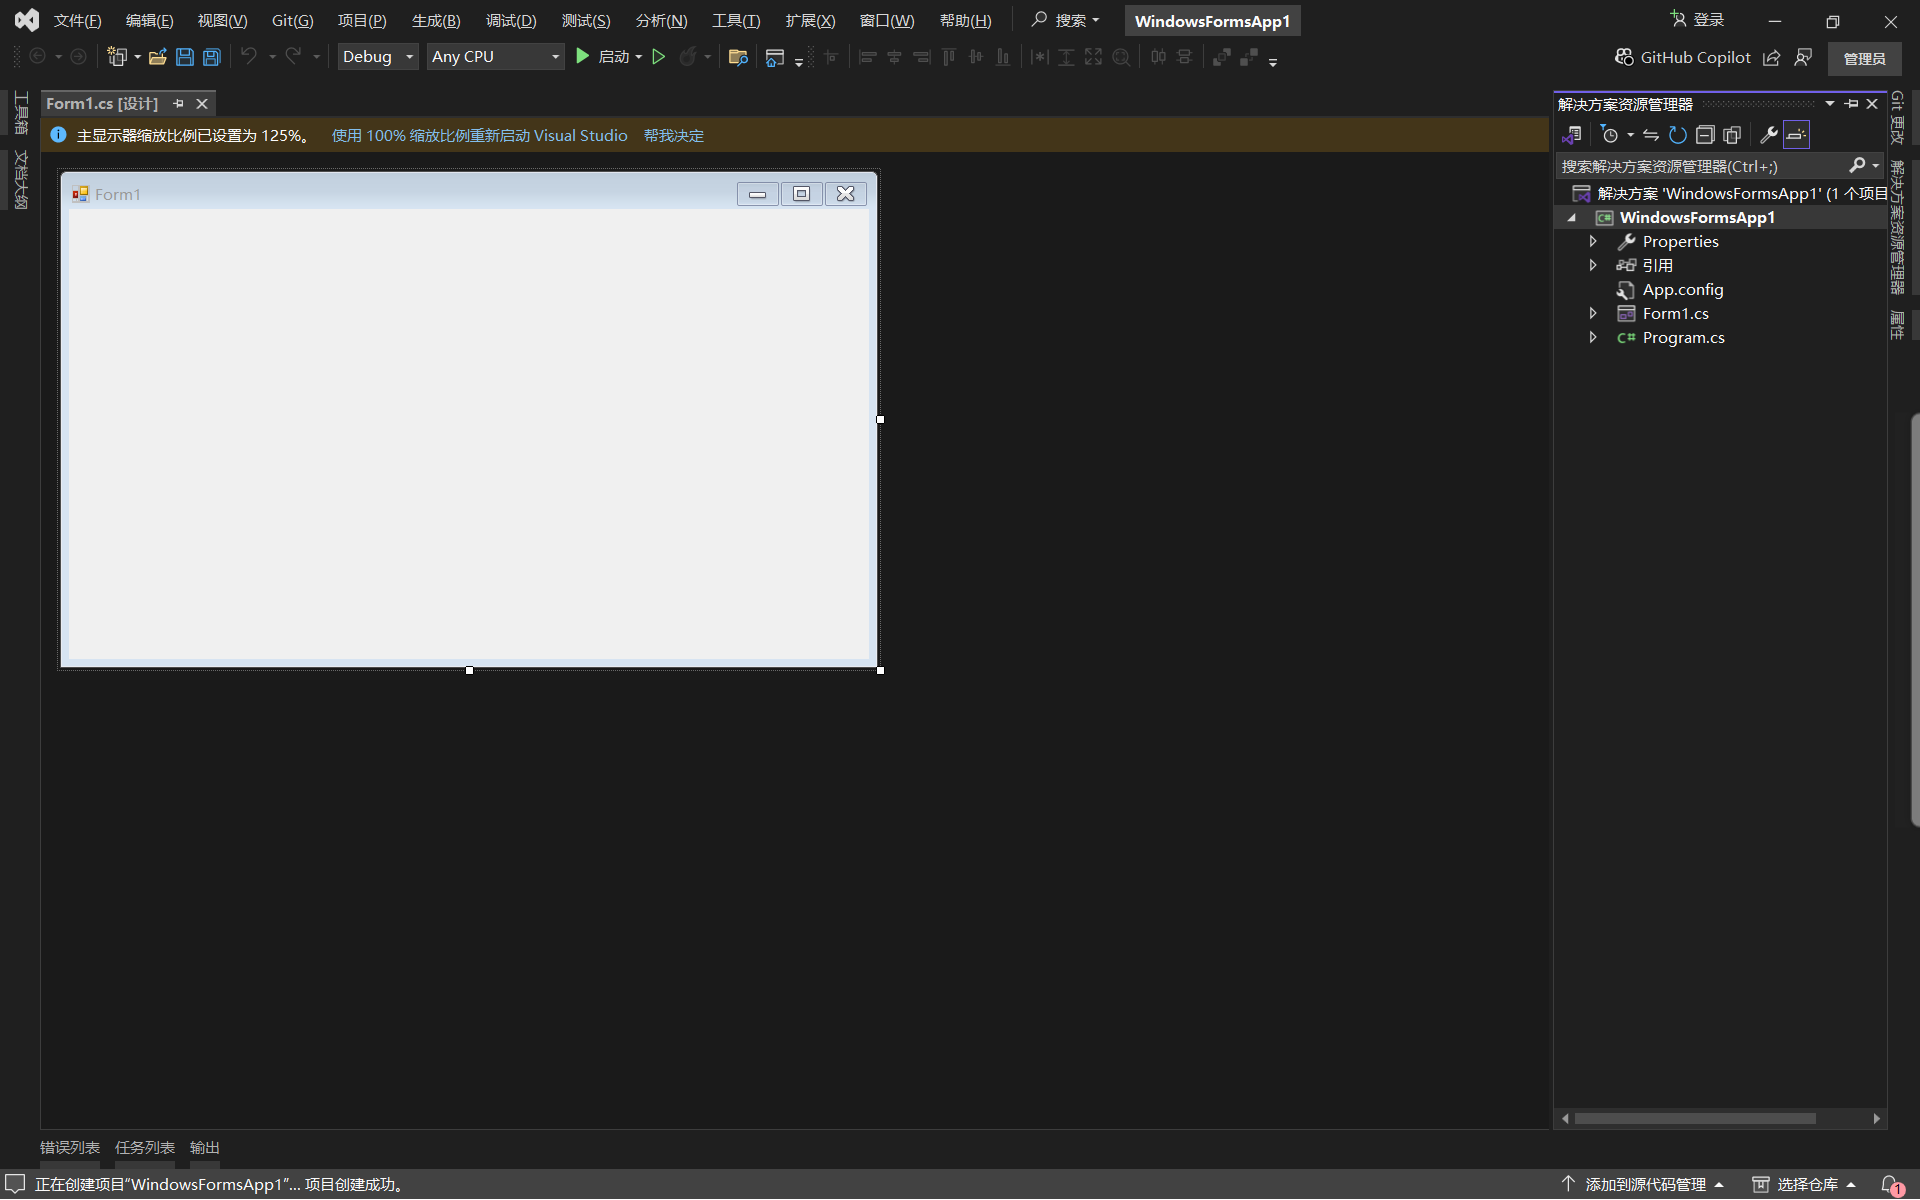Click the Open File folder icon

coord(157,57)
